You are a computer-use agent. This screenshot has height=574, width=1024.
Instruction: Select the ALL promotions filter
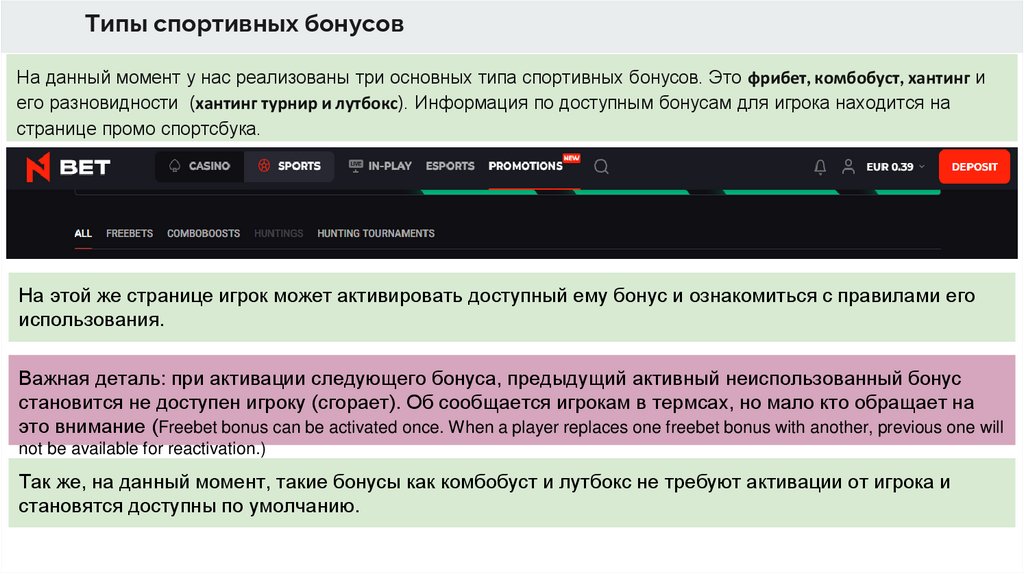pyautogui.click(x=83, y=234)
